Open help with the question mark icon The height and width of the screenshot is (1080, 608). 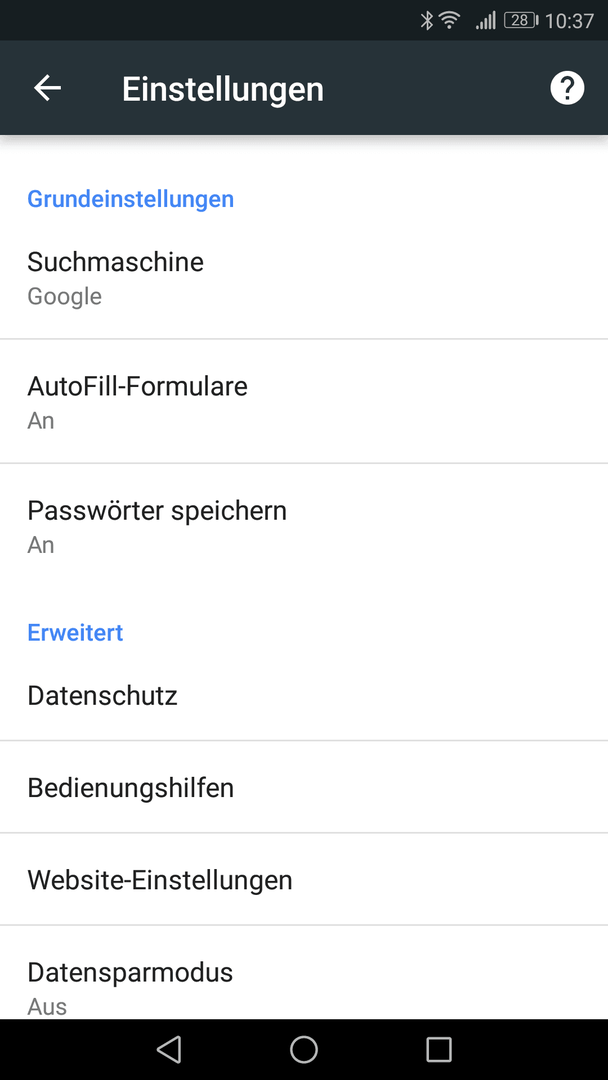567,88
